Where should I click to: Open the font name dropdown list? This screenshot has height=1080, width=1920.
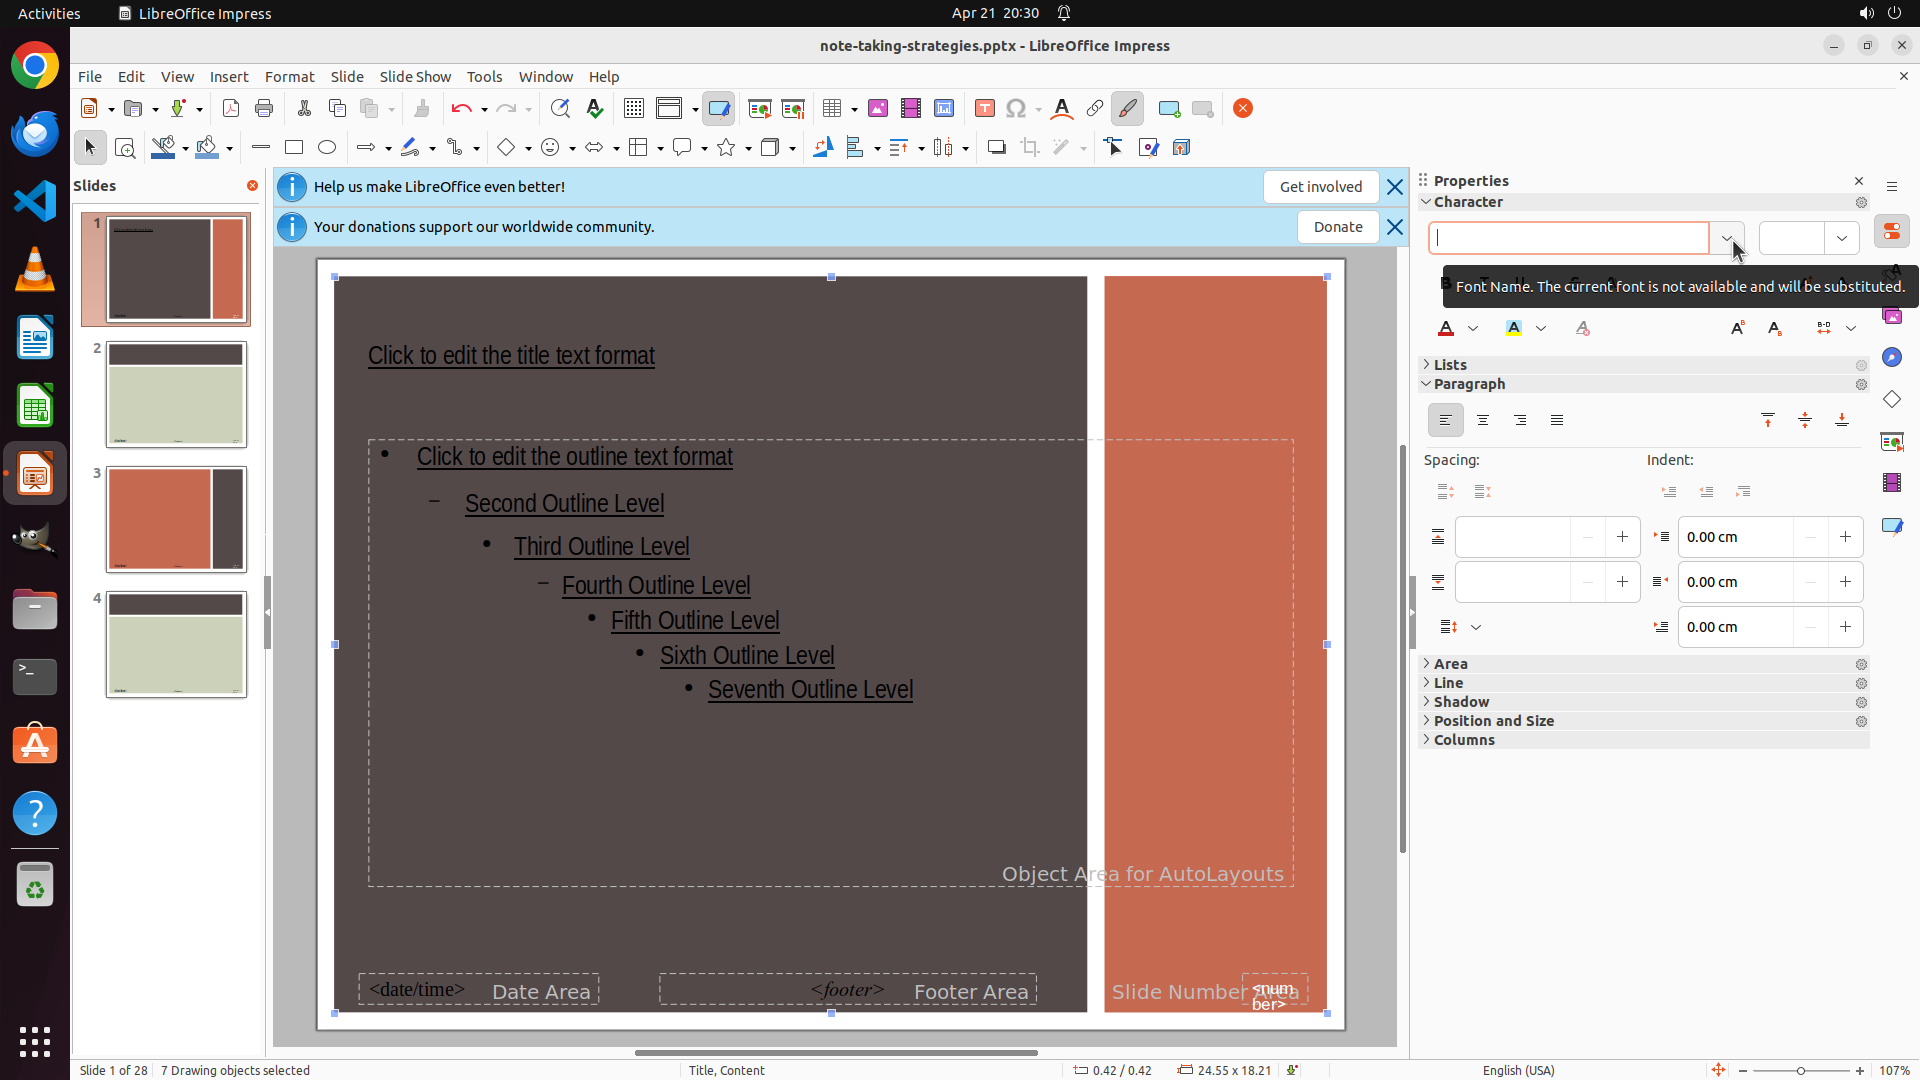pos(1727,238)
